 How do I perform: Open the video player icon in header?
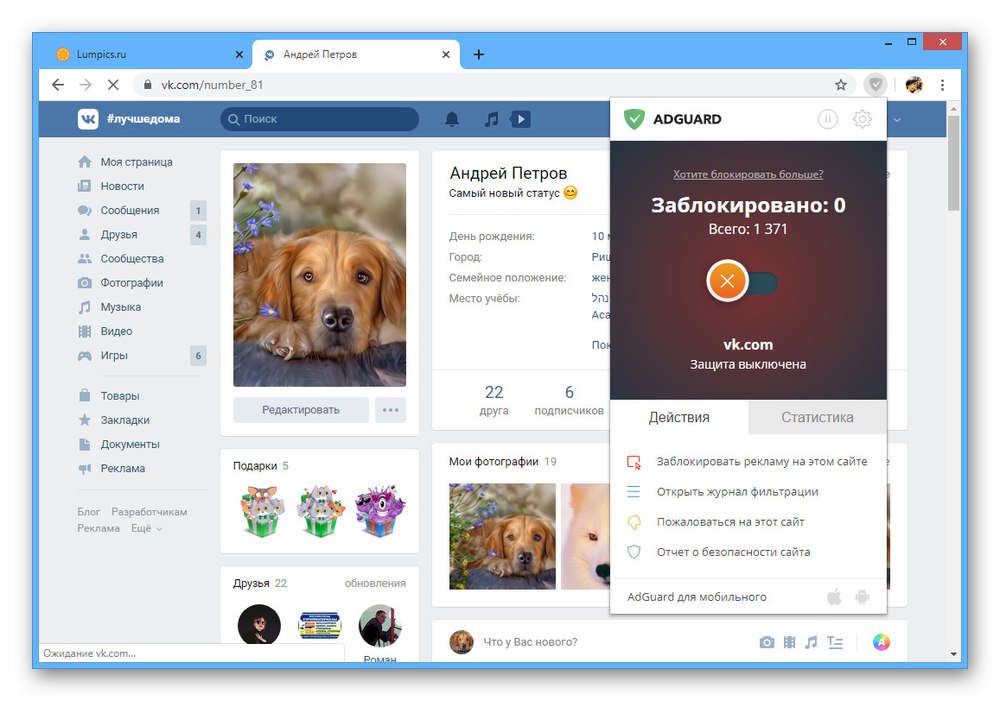tap(520, 119)
